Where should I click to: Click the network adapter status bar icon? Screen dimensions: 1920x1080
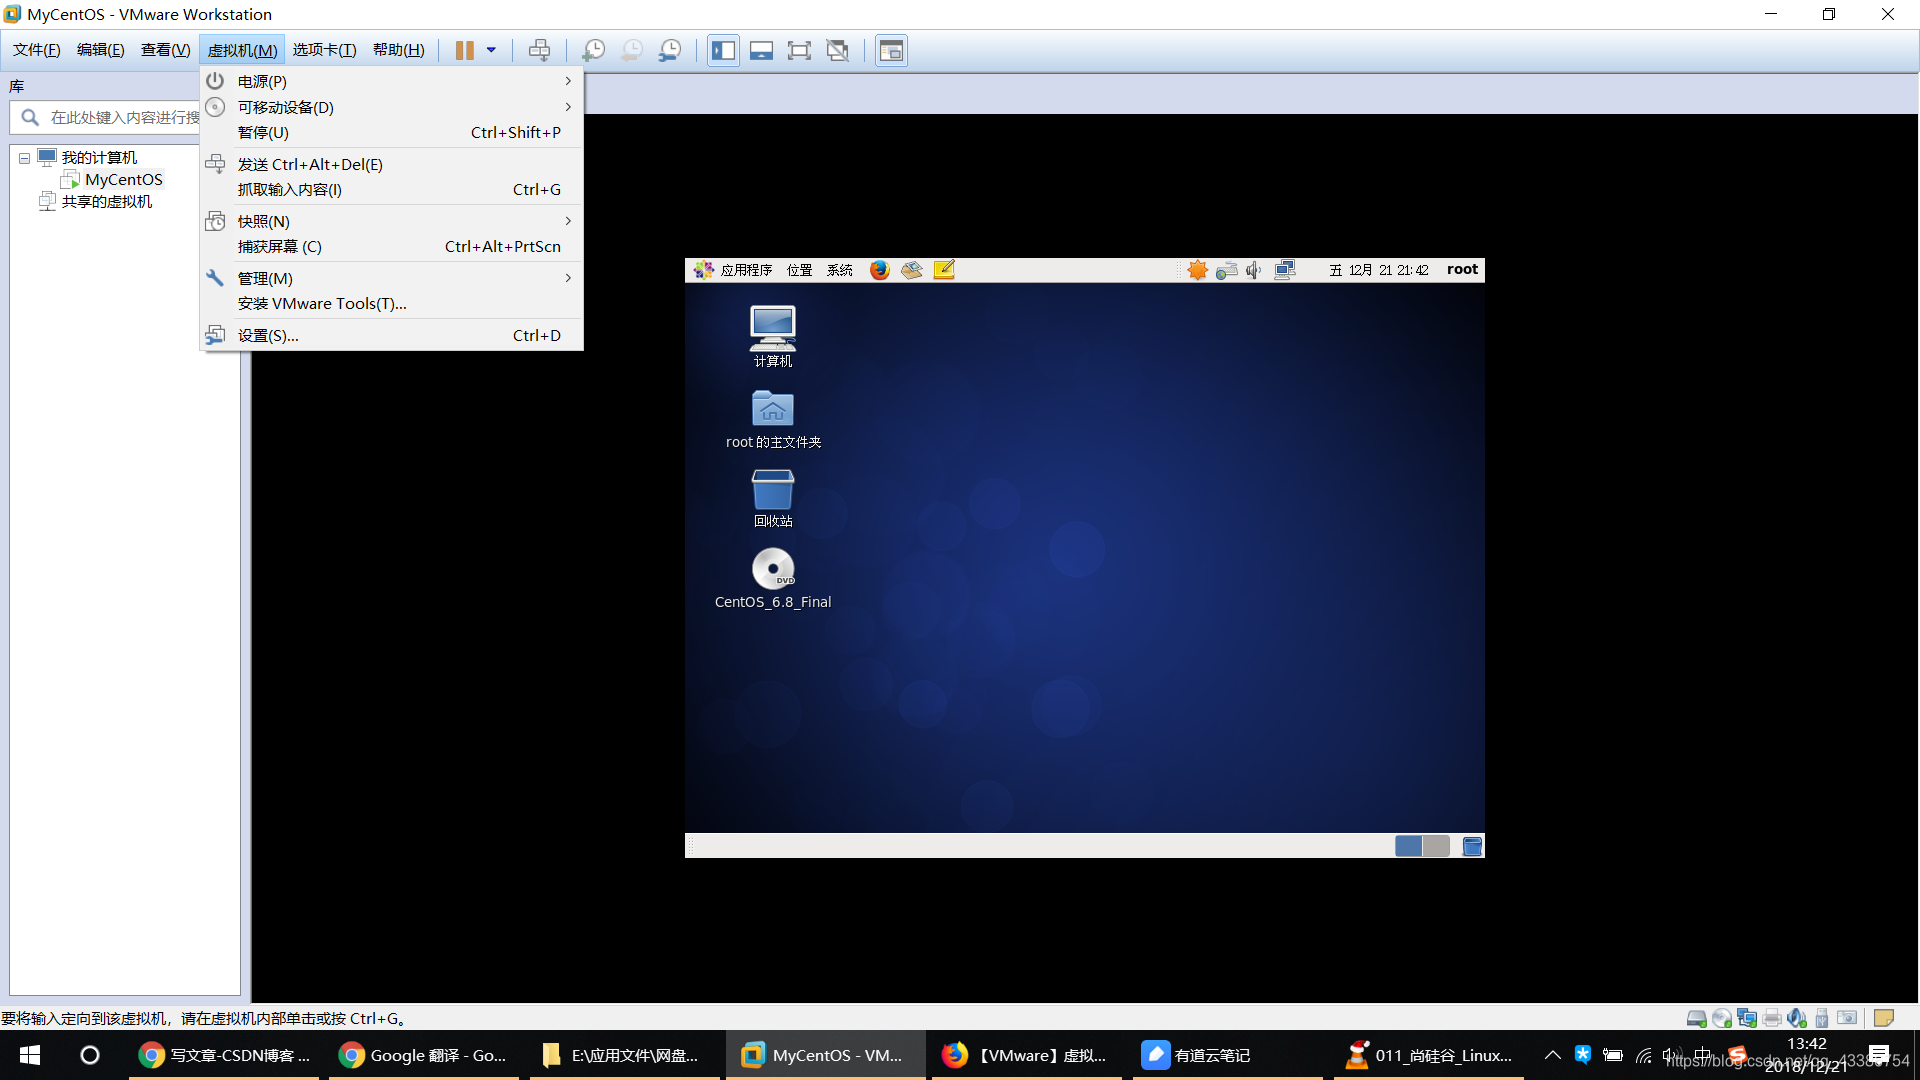(1747, 1018)
